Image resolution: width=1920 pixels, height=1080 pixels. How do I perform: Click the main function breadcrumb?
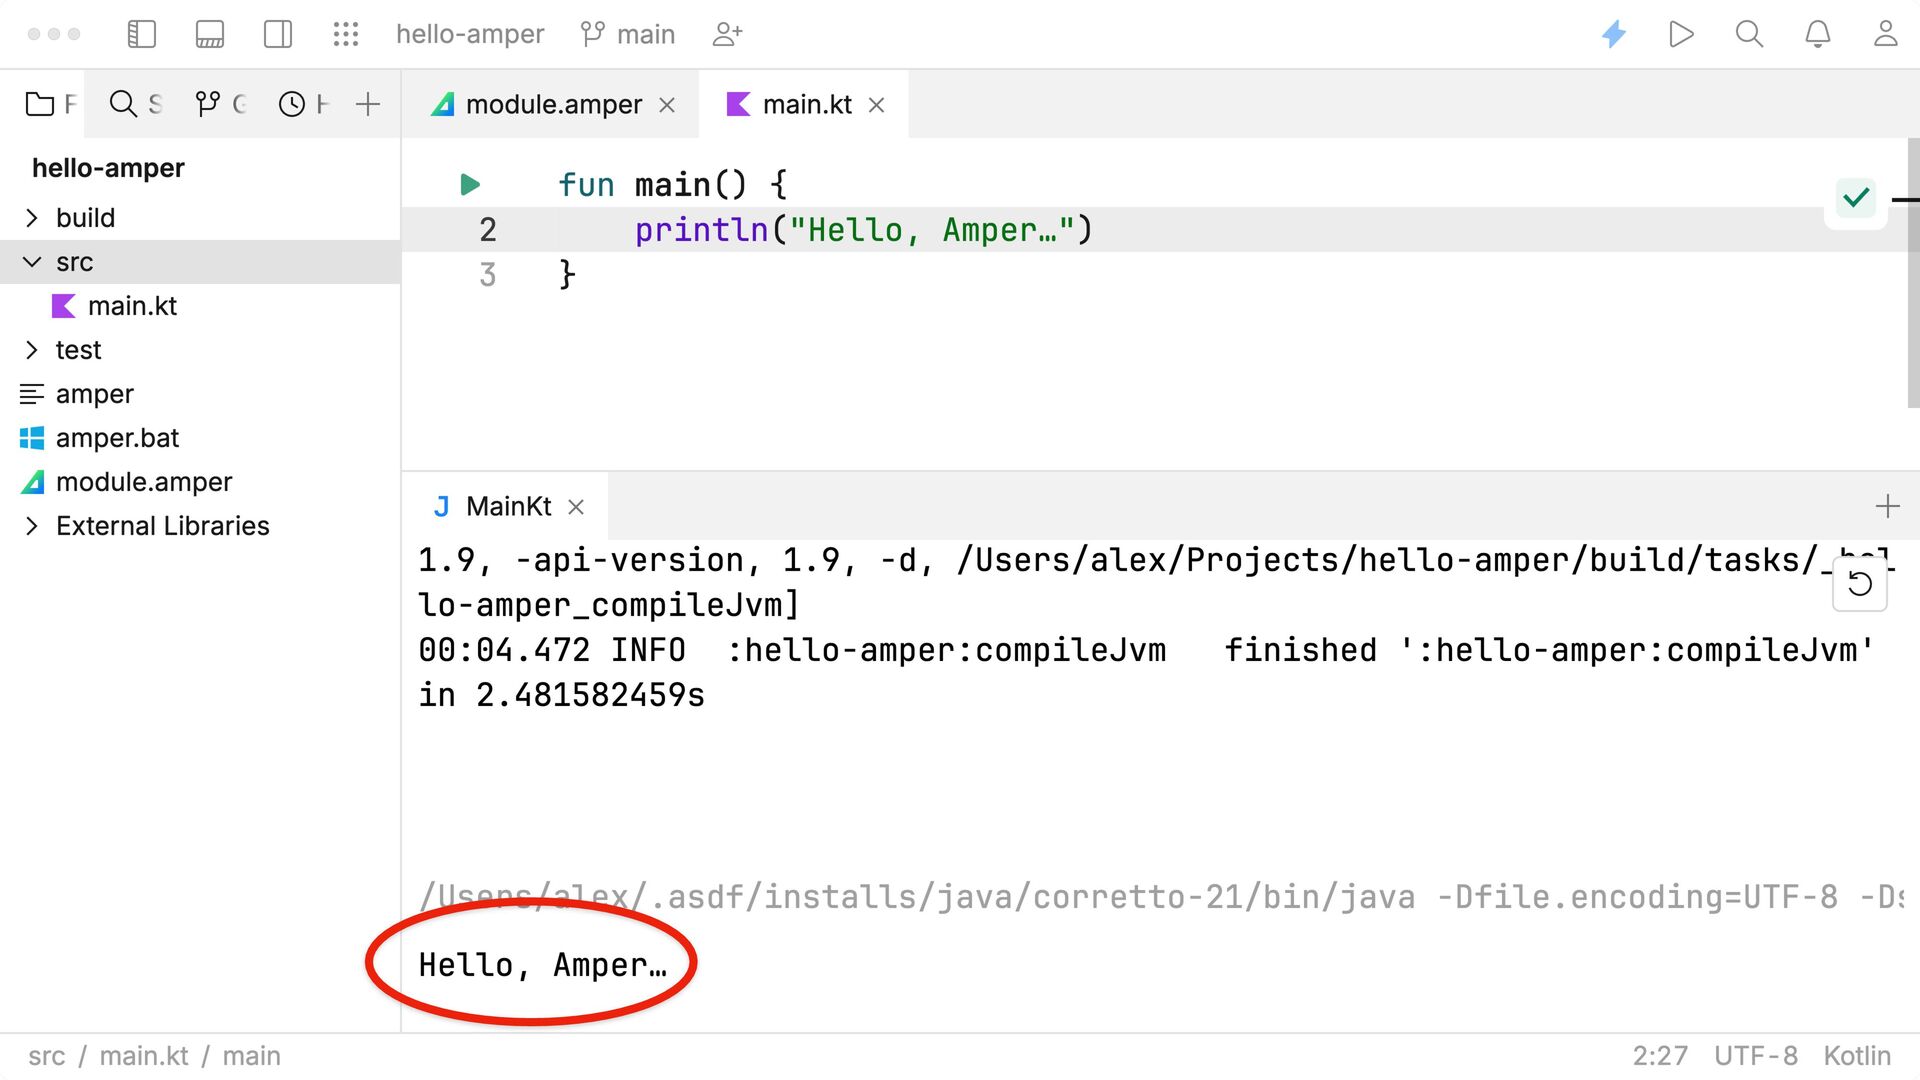pyautogui.click(x=251, y=1056)
